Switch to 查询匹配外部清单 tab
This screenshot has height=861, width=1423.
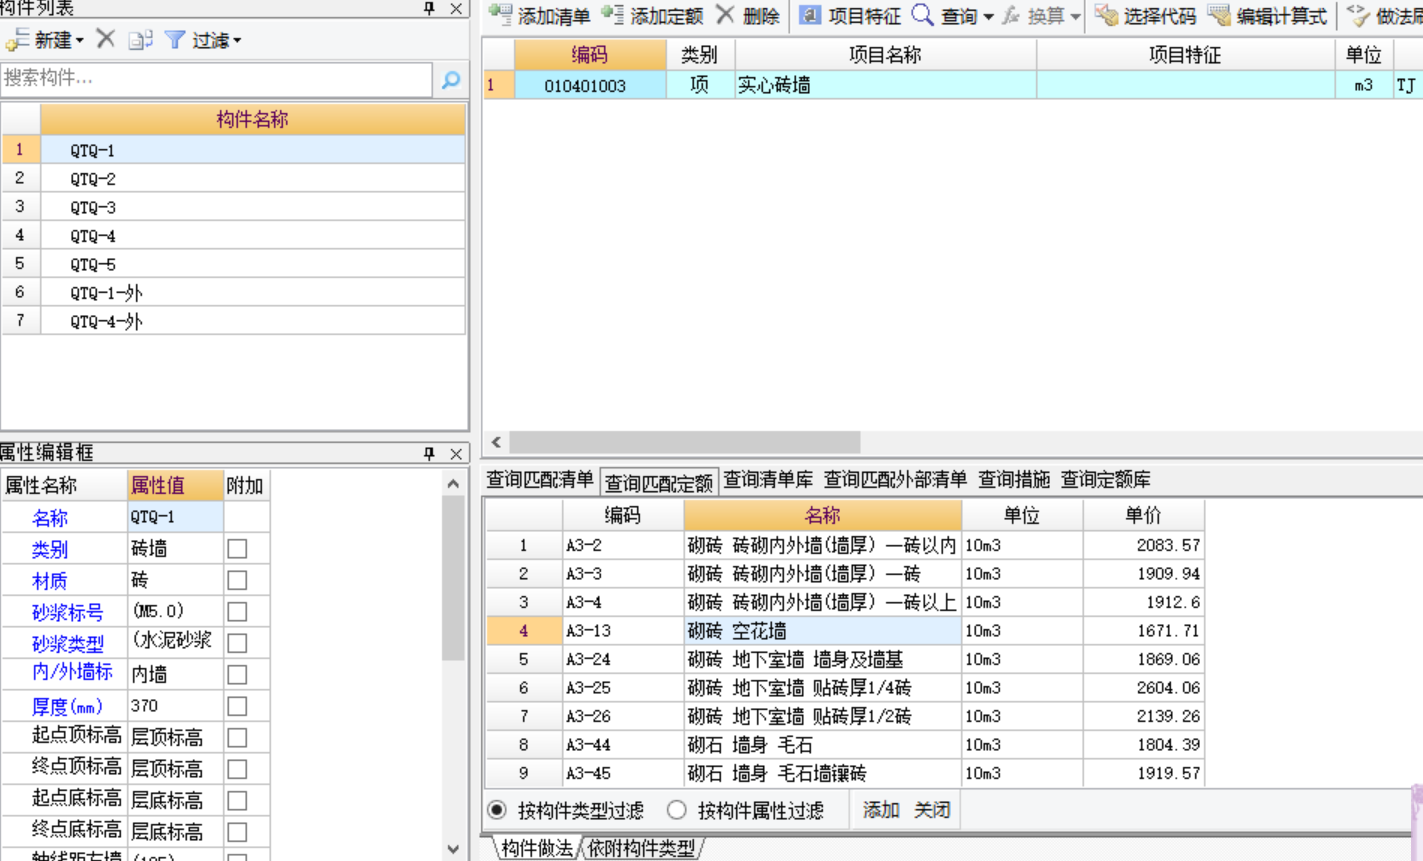tap(895, 480)
